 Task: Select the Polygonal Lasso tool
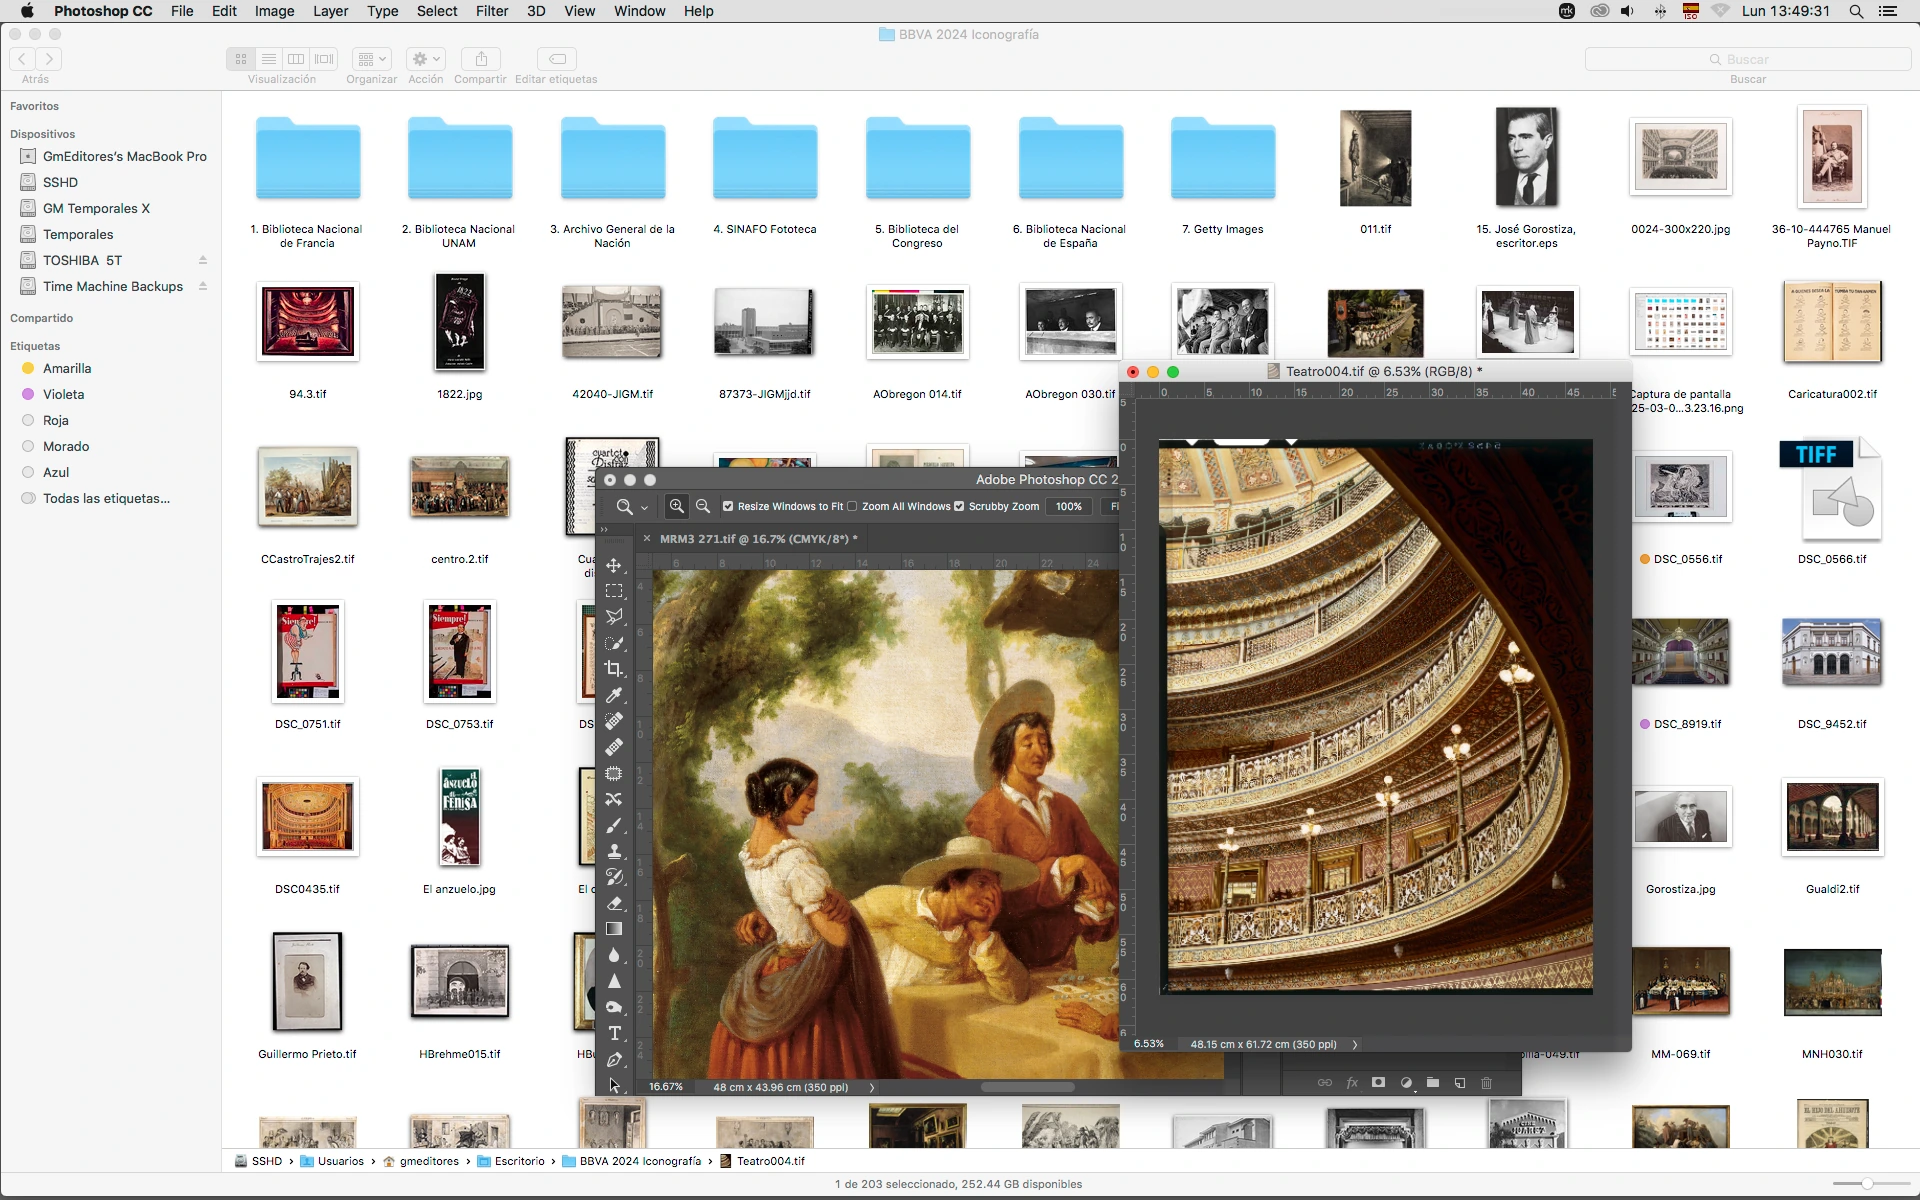coord(614,617)
